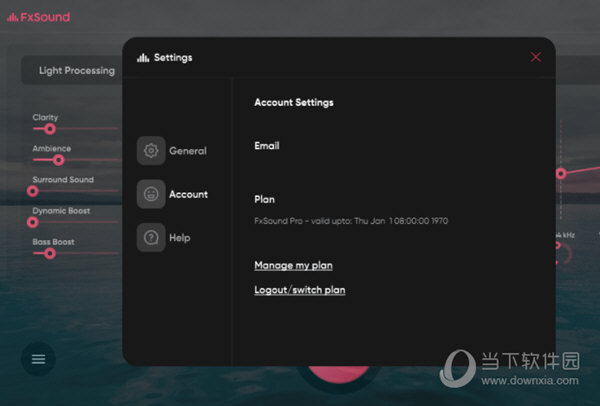The height and width of the screenshot is (406, 600).
Task: Switch to the Help tab label
Action: coord(180,238)
